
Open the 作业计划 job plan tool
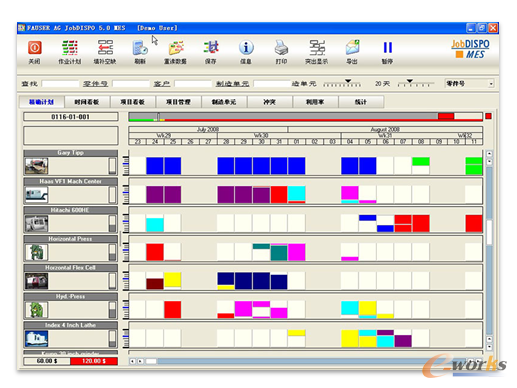coord(70,48)
